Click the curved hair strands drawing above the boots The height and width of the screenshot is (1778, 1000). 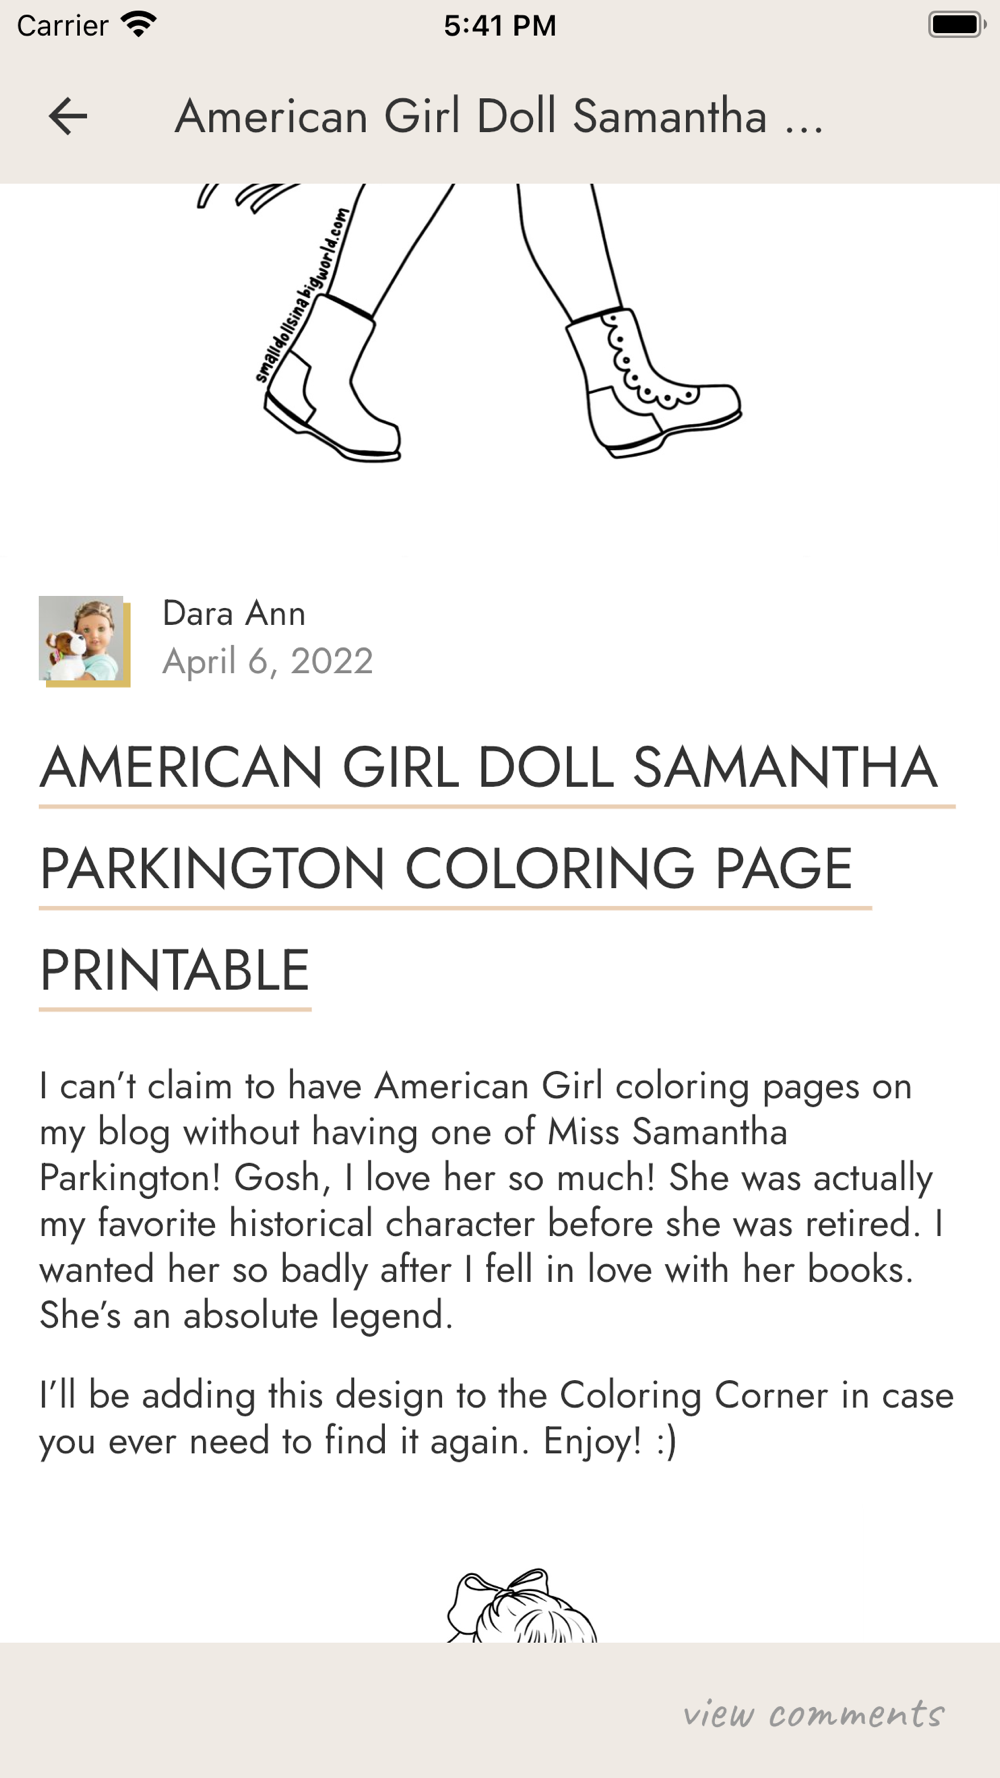coord(250,196)
